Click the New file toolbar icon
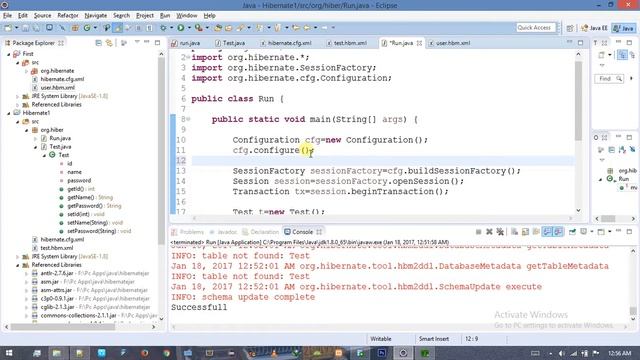This screenshot has height=360, width=640. (x=8, y=28)
